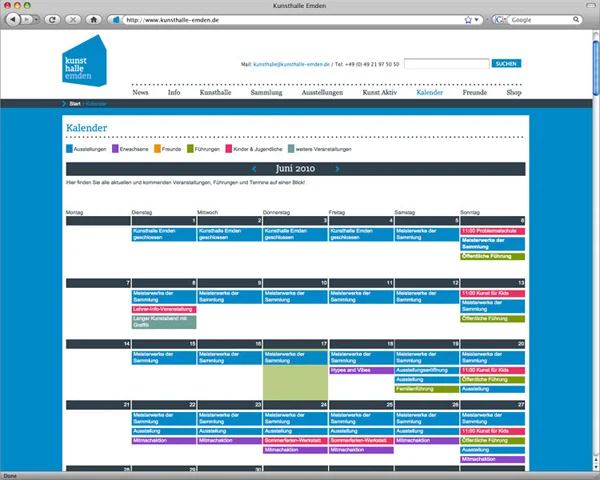Go back using the browser back arrow
The width and height of the screenshot is (600, 480).
point(12,19)
